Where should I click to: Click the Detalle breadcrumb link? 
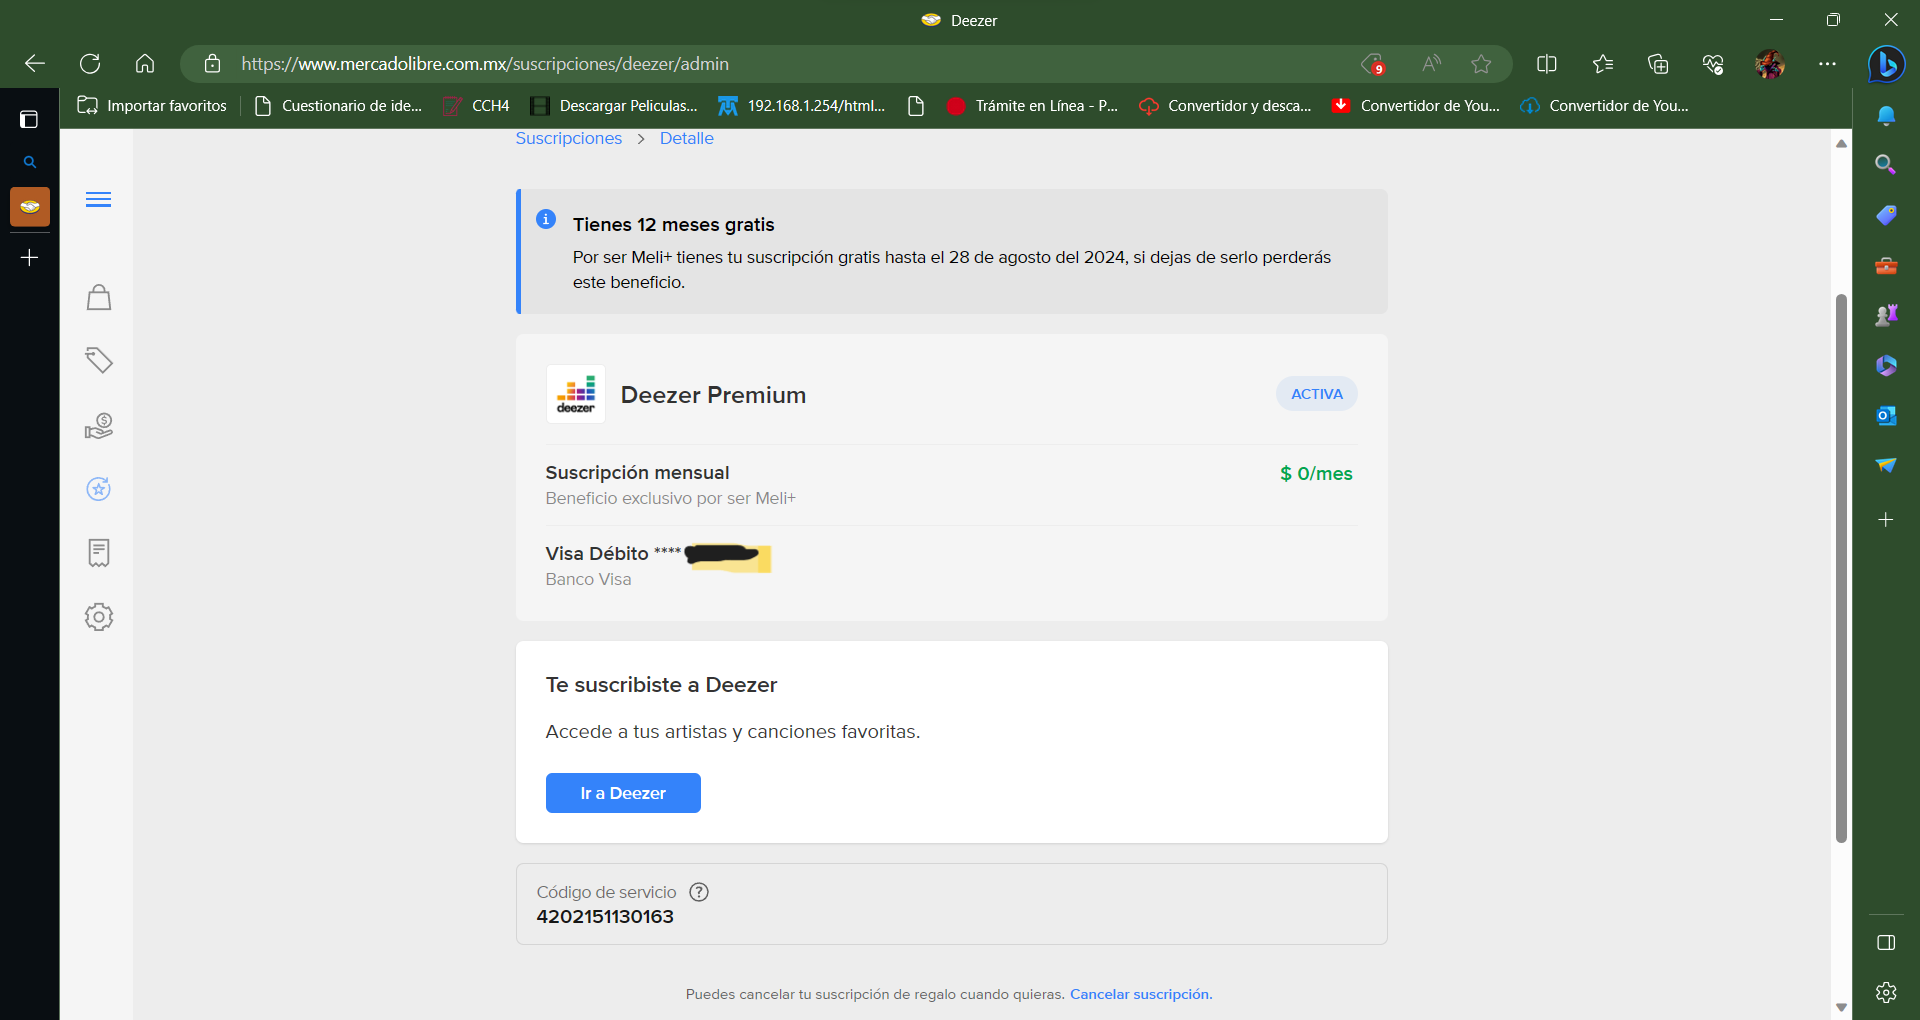click(687, 139)
